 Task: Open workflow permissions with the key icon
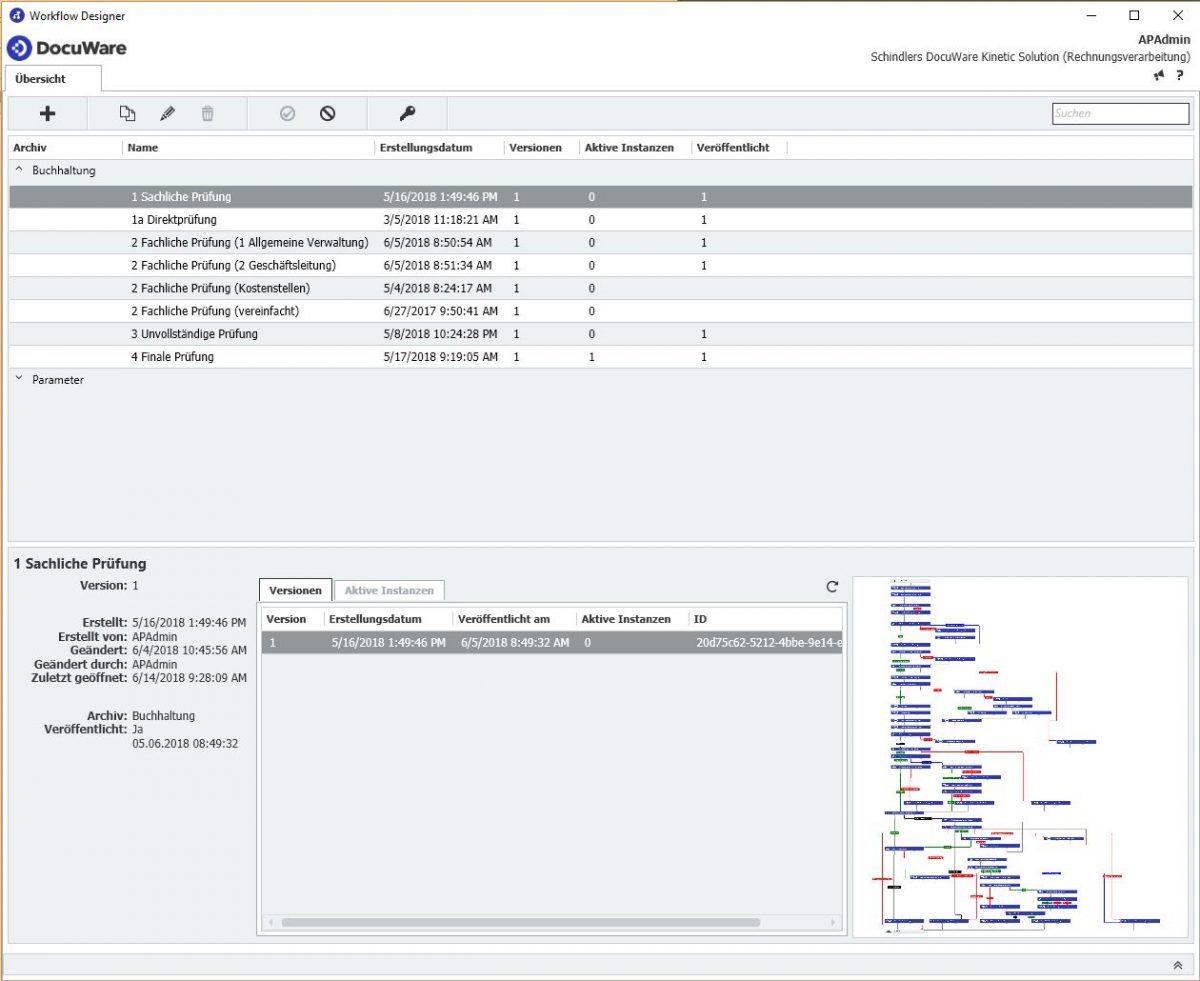click(407, 113)
